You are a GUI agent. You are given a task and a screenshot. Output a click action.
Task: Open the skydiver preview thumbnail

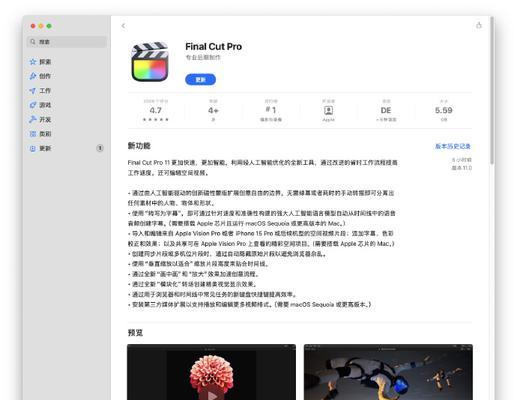(x=388, y=372)
